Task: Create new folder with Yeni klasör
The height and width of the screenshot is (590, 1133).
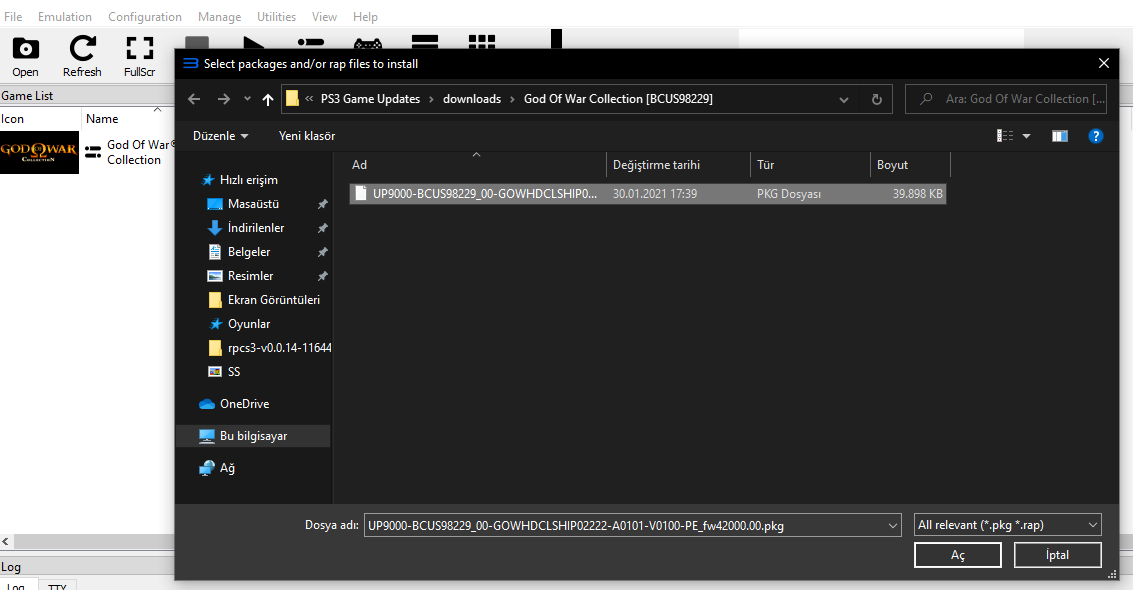Action: coord(307,136)
